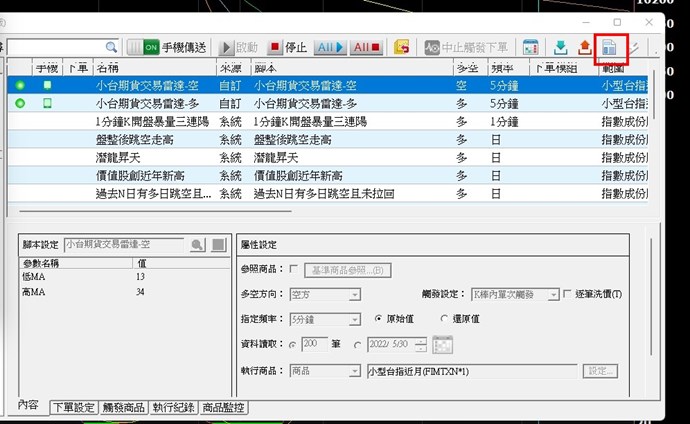Click the blue download arrow icon
690x424 pixels.
[x=560, y=47]
